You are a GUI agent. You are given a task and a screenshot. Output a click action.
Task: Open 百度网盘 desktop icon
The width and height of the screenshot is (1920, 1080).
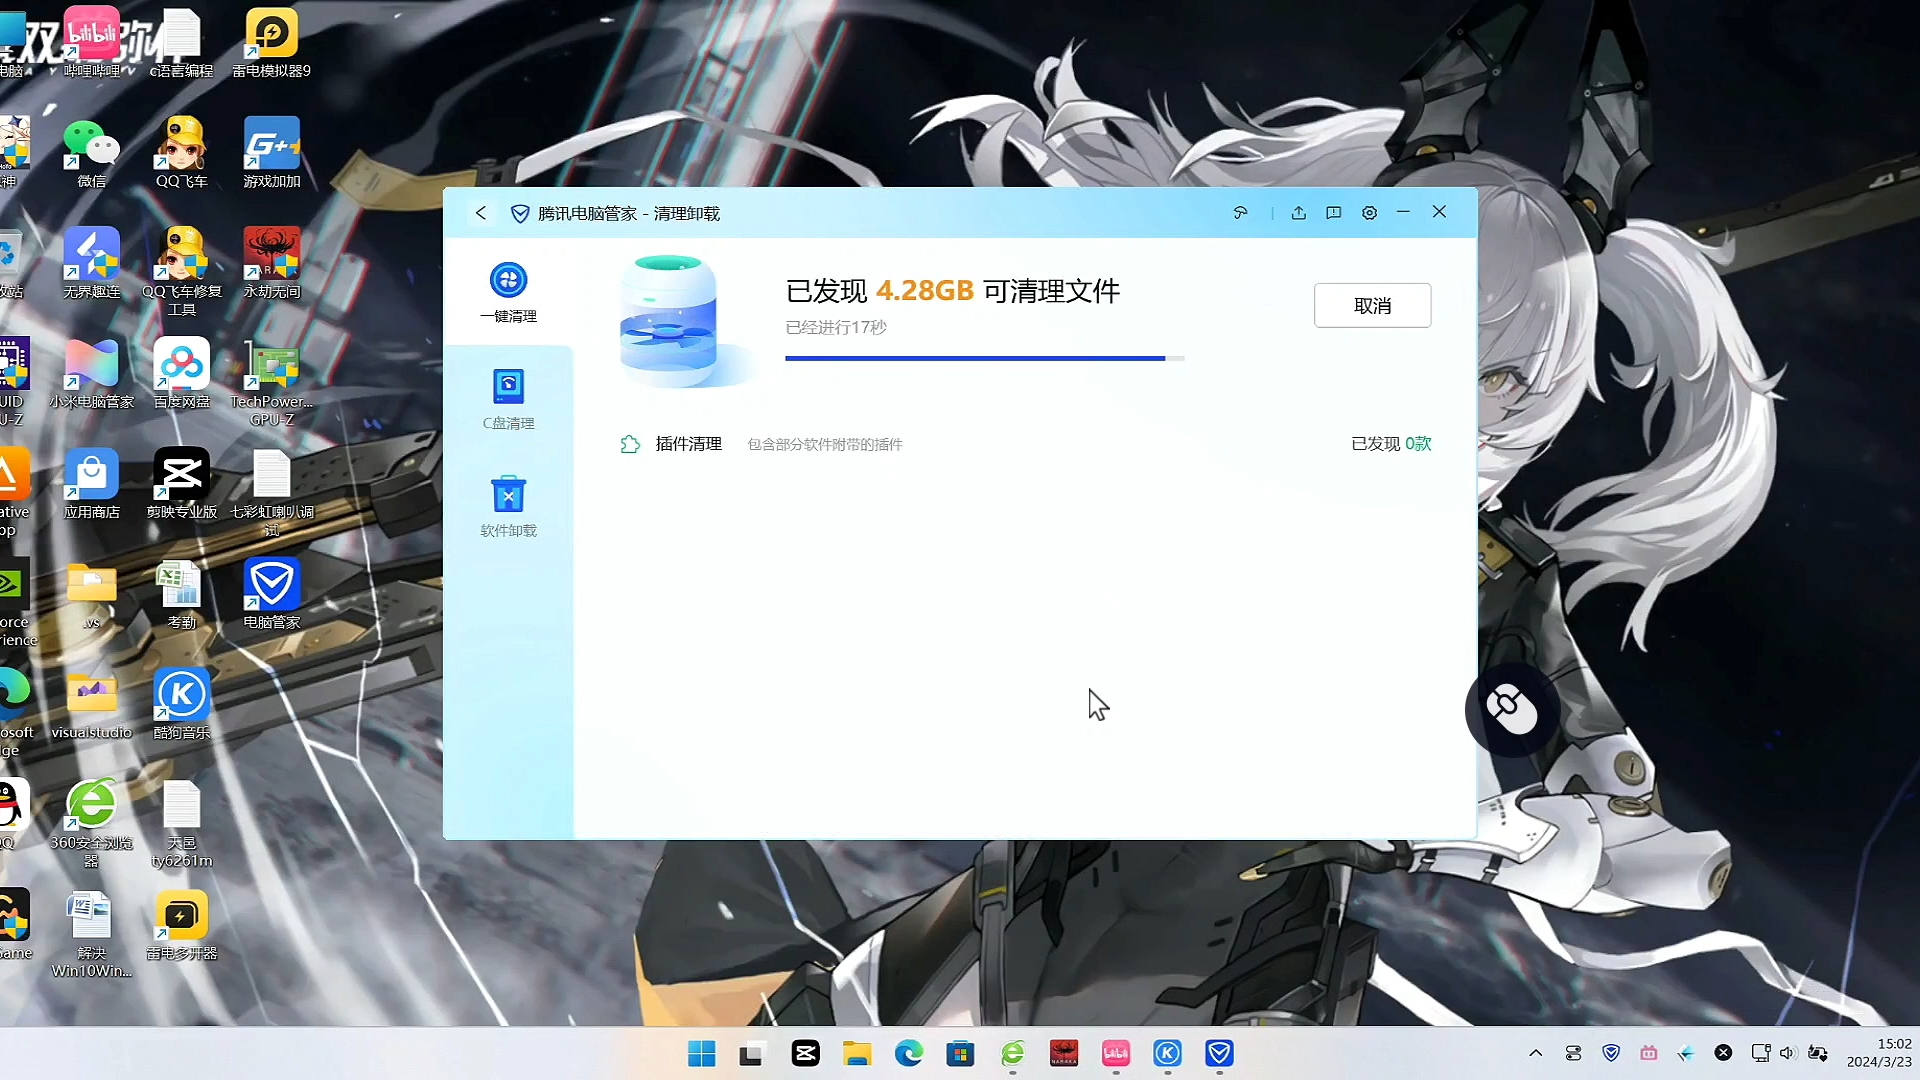[181, 372]
